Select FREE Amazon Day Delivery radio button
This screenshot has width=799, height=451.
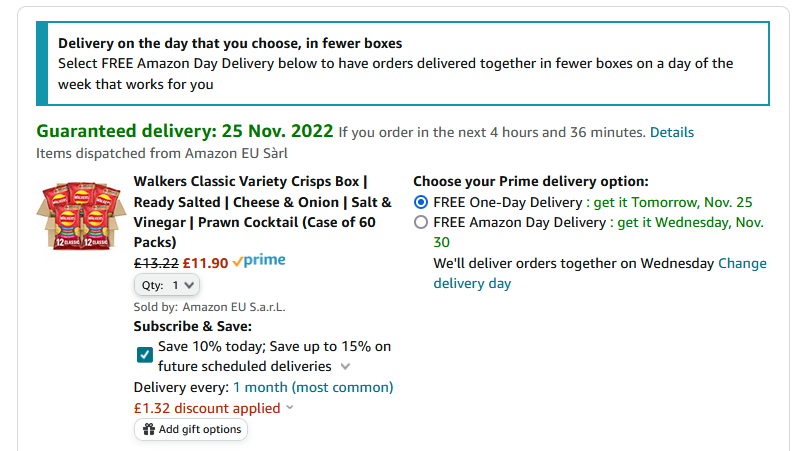tap(421, 223)
